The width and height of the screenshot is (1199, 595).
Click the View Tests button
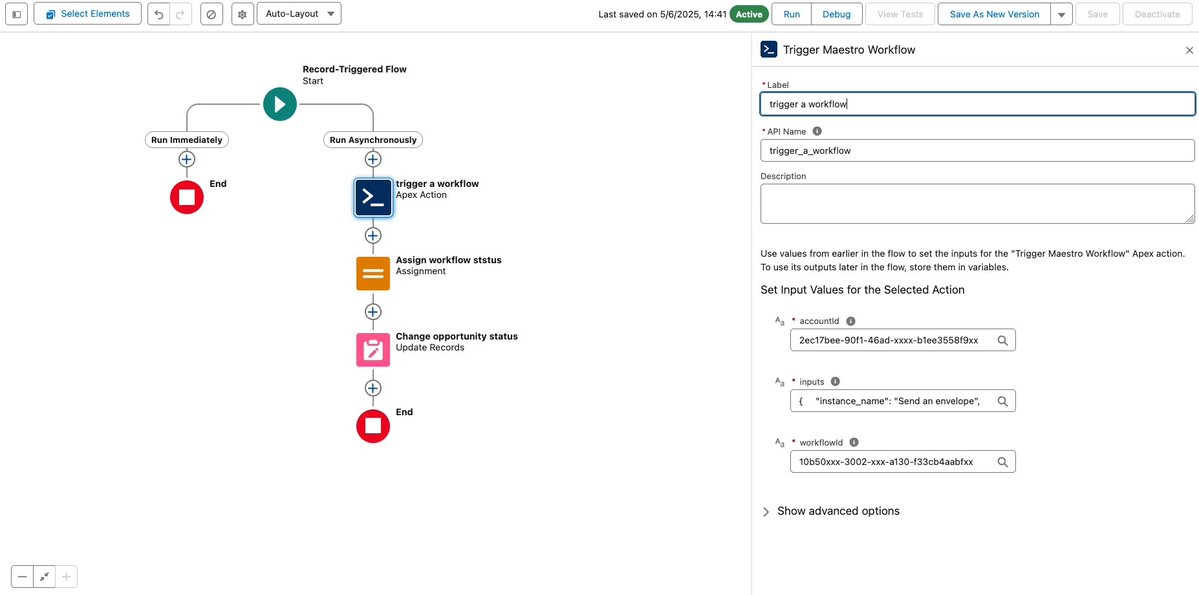pyautogui.click(x=900, y=15)
